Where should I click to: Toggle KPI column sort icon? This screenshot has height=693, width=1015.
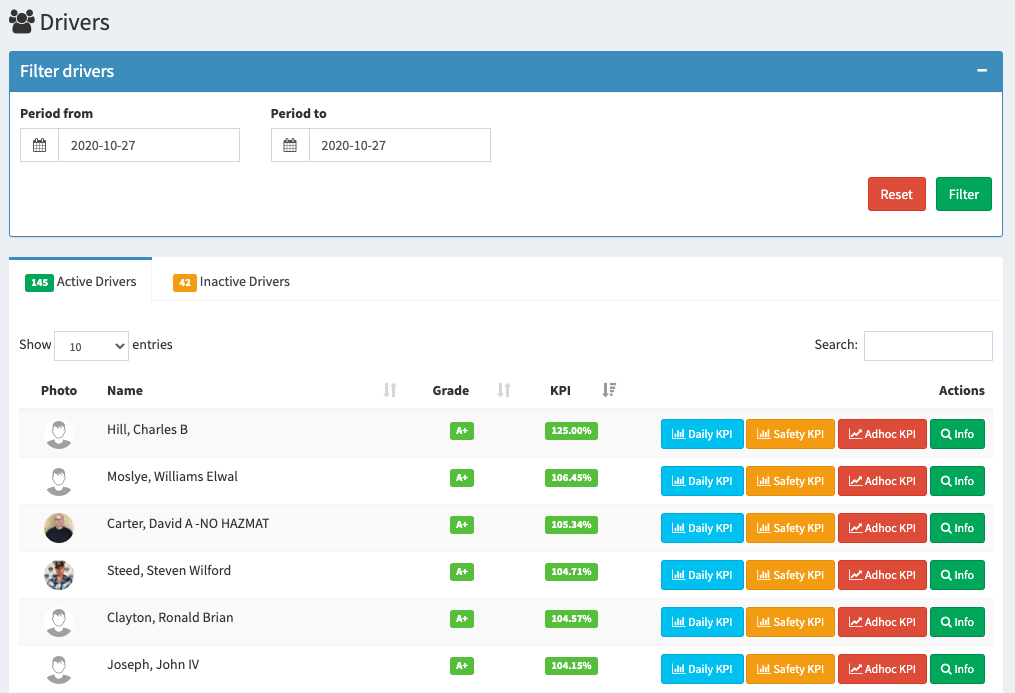(x=609, y=390)
